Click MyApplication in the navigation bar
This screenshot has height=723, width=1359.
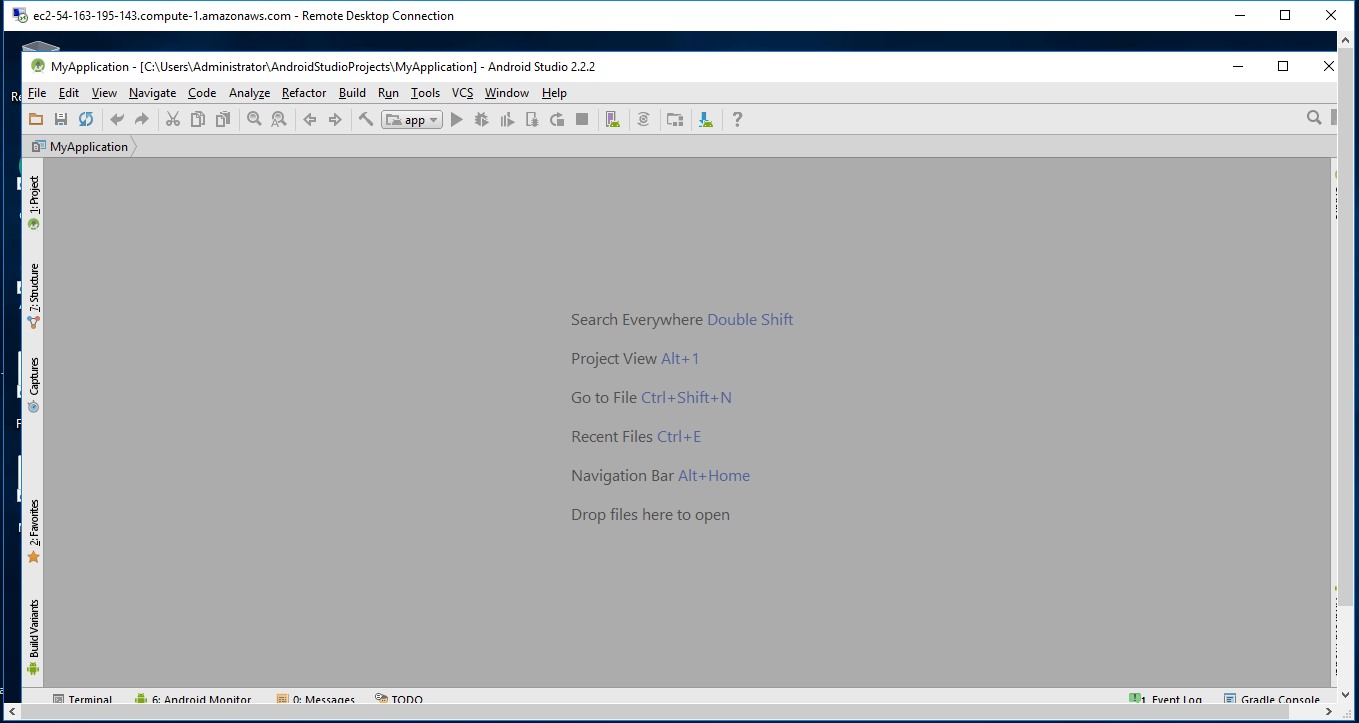[x=89, y=147]
